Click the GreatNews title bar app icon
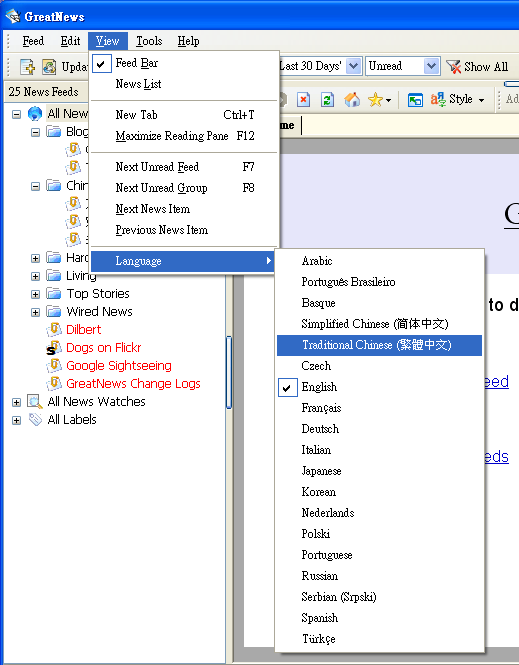The height and width of the screenshot is (665, 519). click(x=13, y=16)
